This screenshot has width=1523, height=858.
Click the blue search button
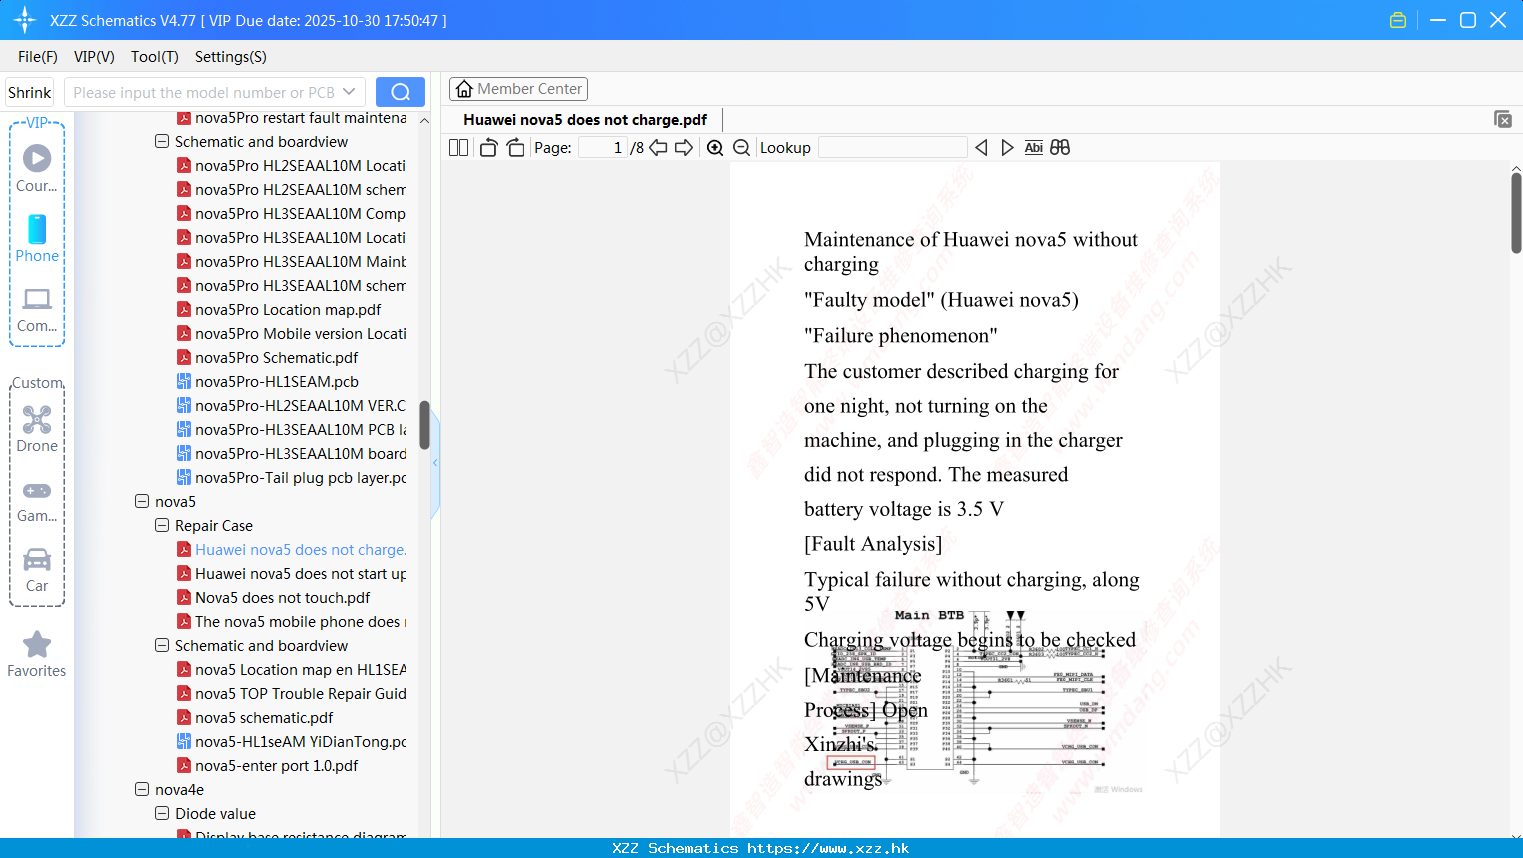click(x=400, y=92)
